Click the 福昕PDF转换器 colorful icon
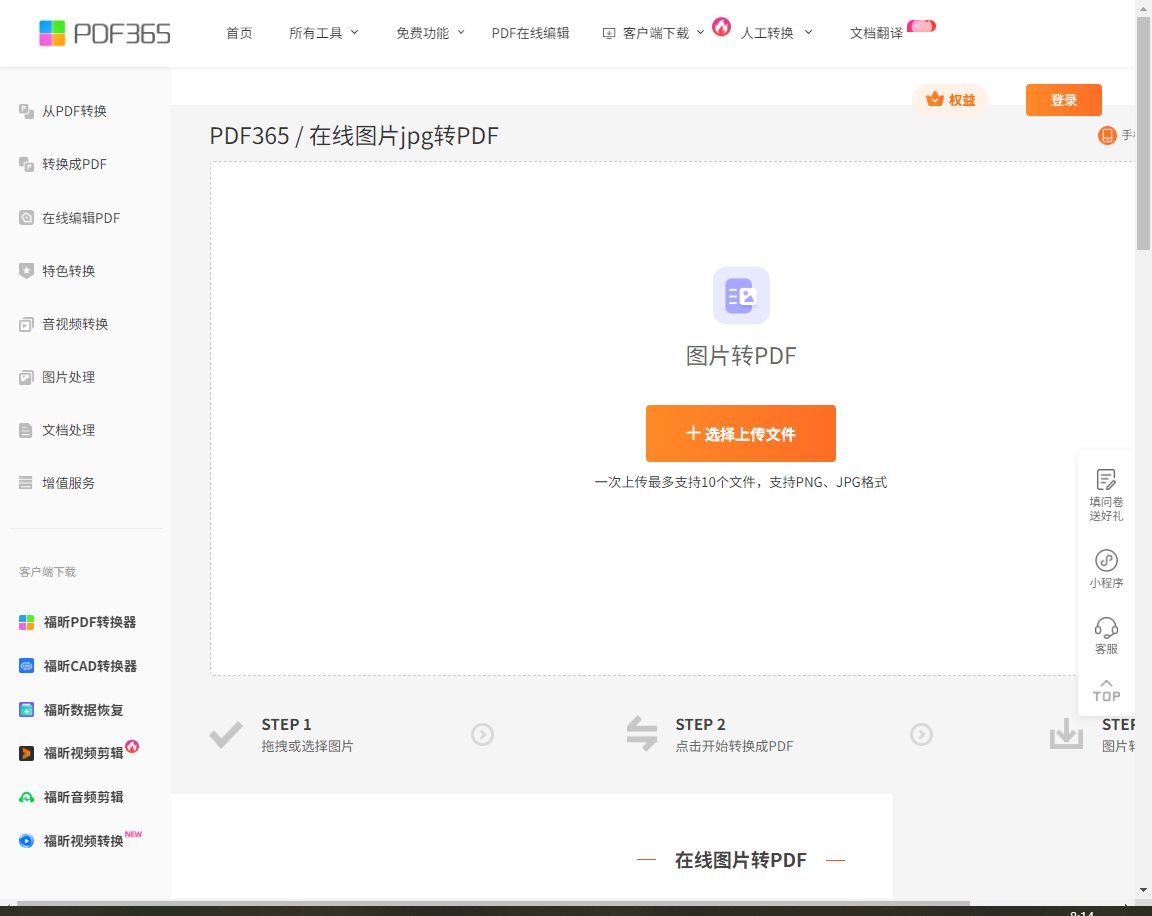Viewport: 1152px width, 916px height. pyautogui.click(x=26, y=622)
